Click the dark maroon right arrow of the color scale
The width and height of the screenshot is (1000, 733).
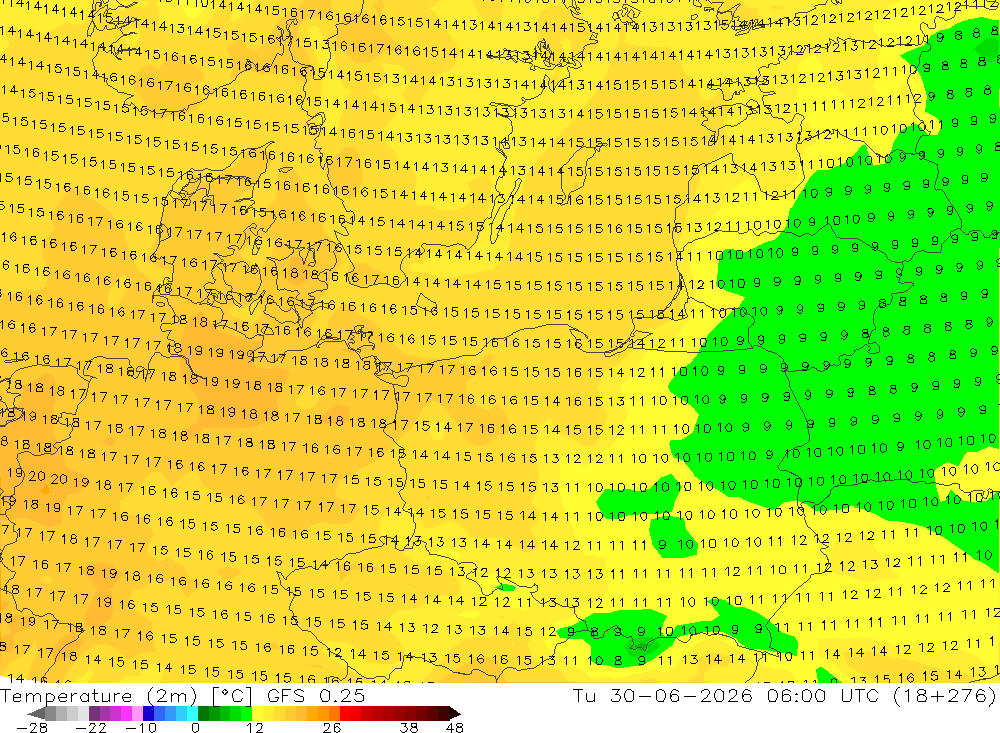453,713
